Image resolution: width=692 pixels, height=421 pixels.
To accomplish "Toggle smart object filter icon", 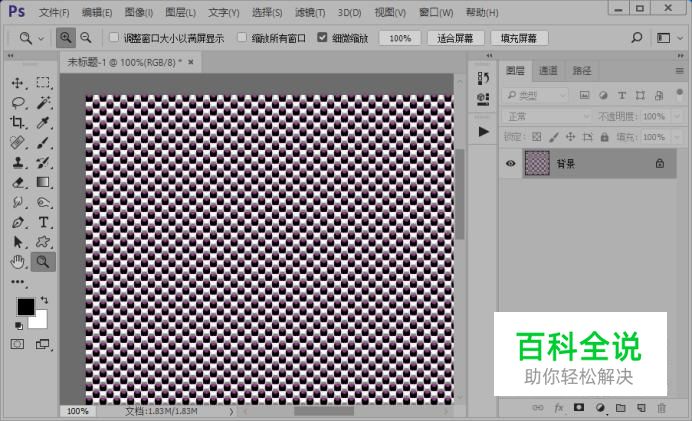I will click(x=659, y=95).
